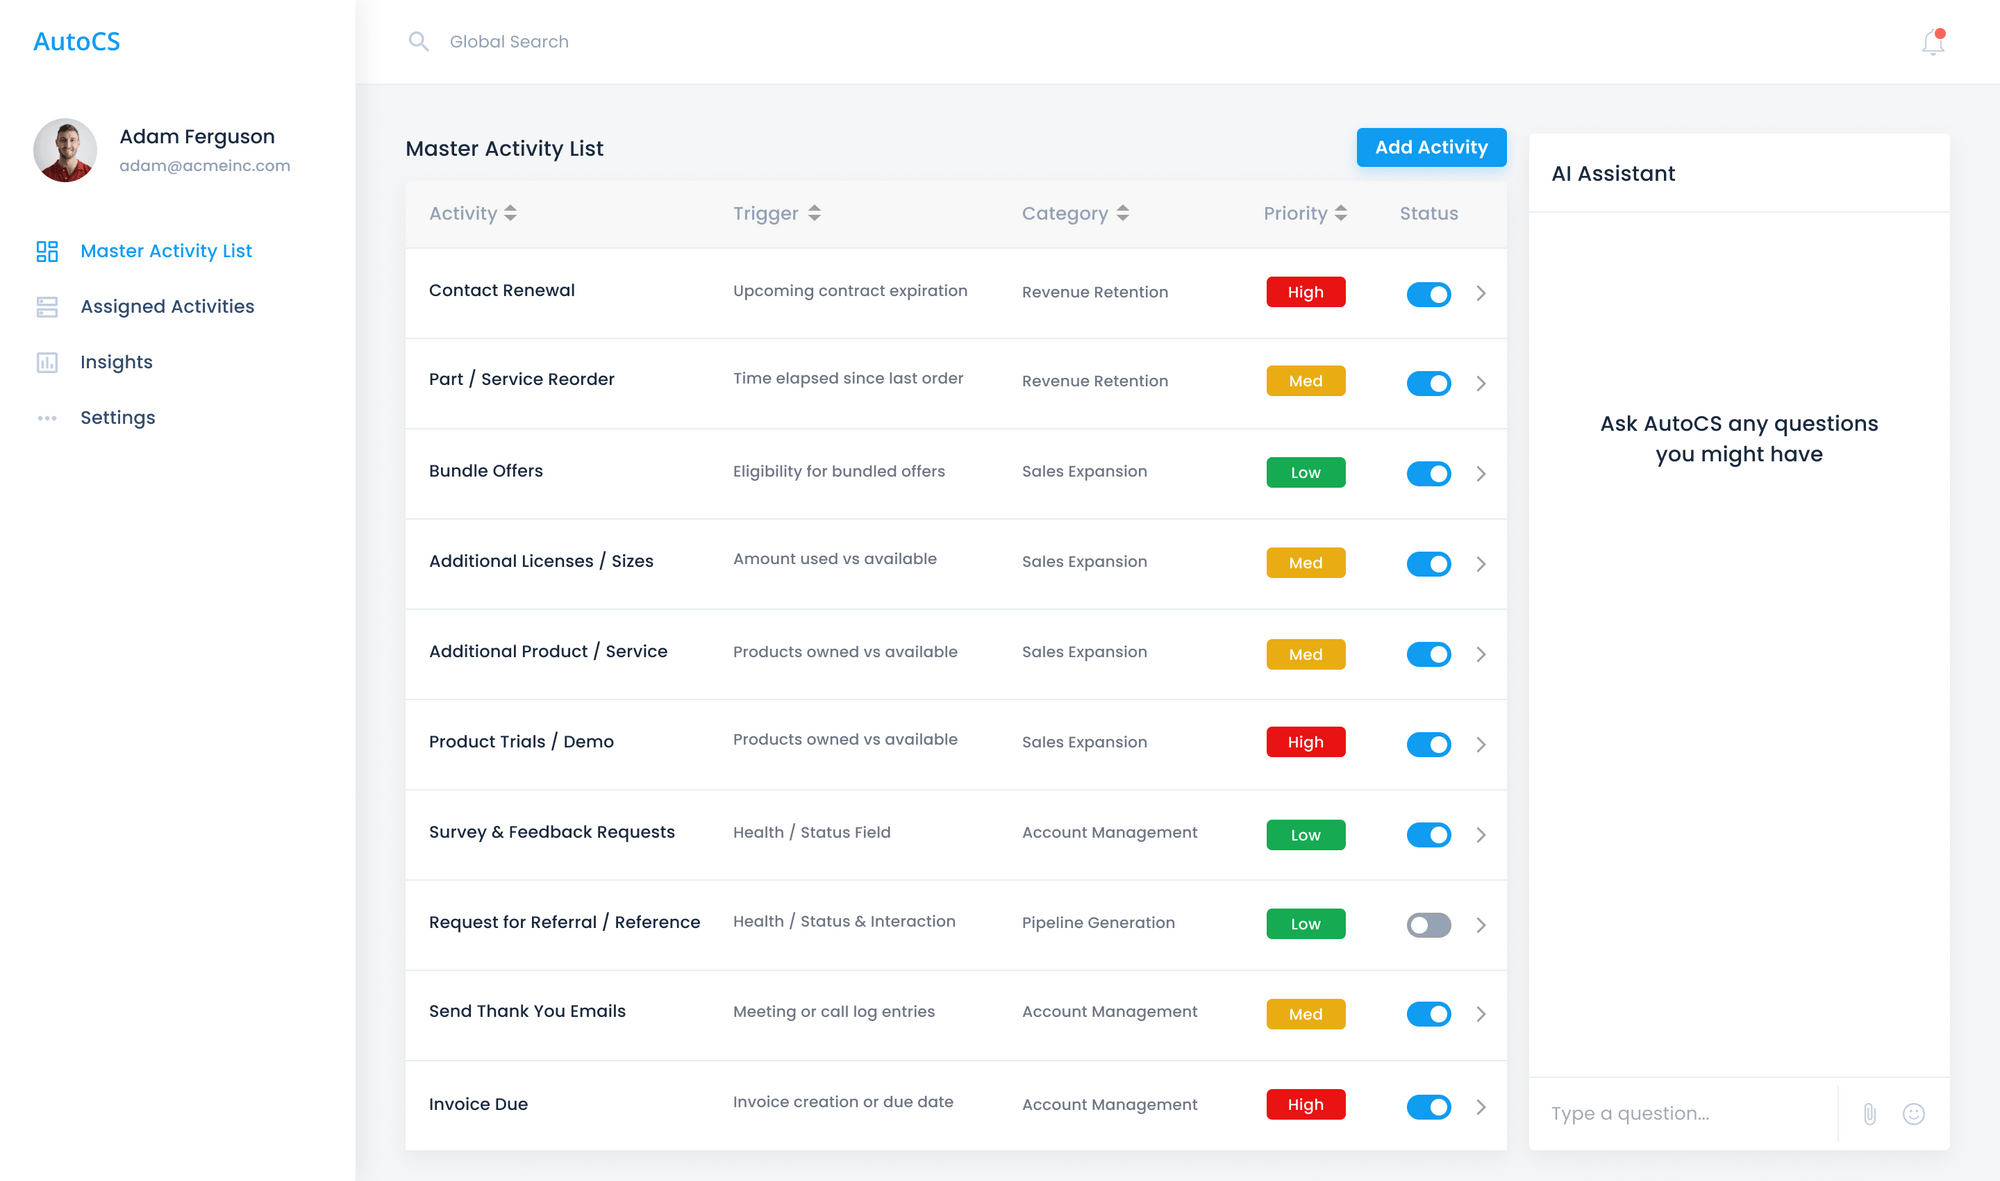Click the notification bell icon

[1932, 43]
